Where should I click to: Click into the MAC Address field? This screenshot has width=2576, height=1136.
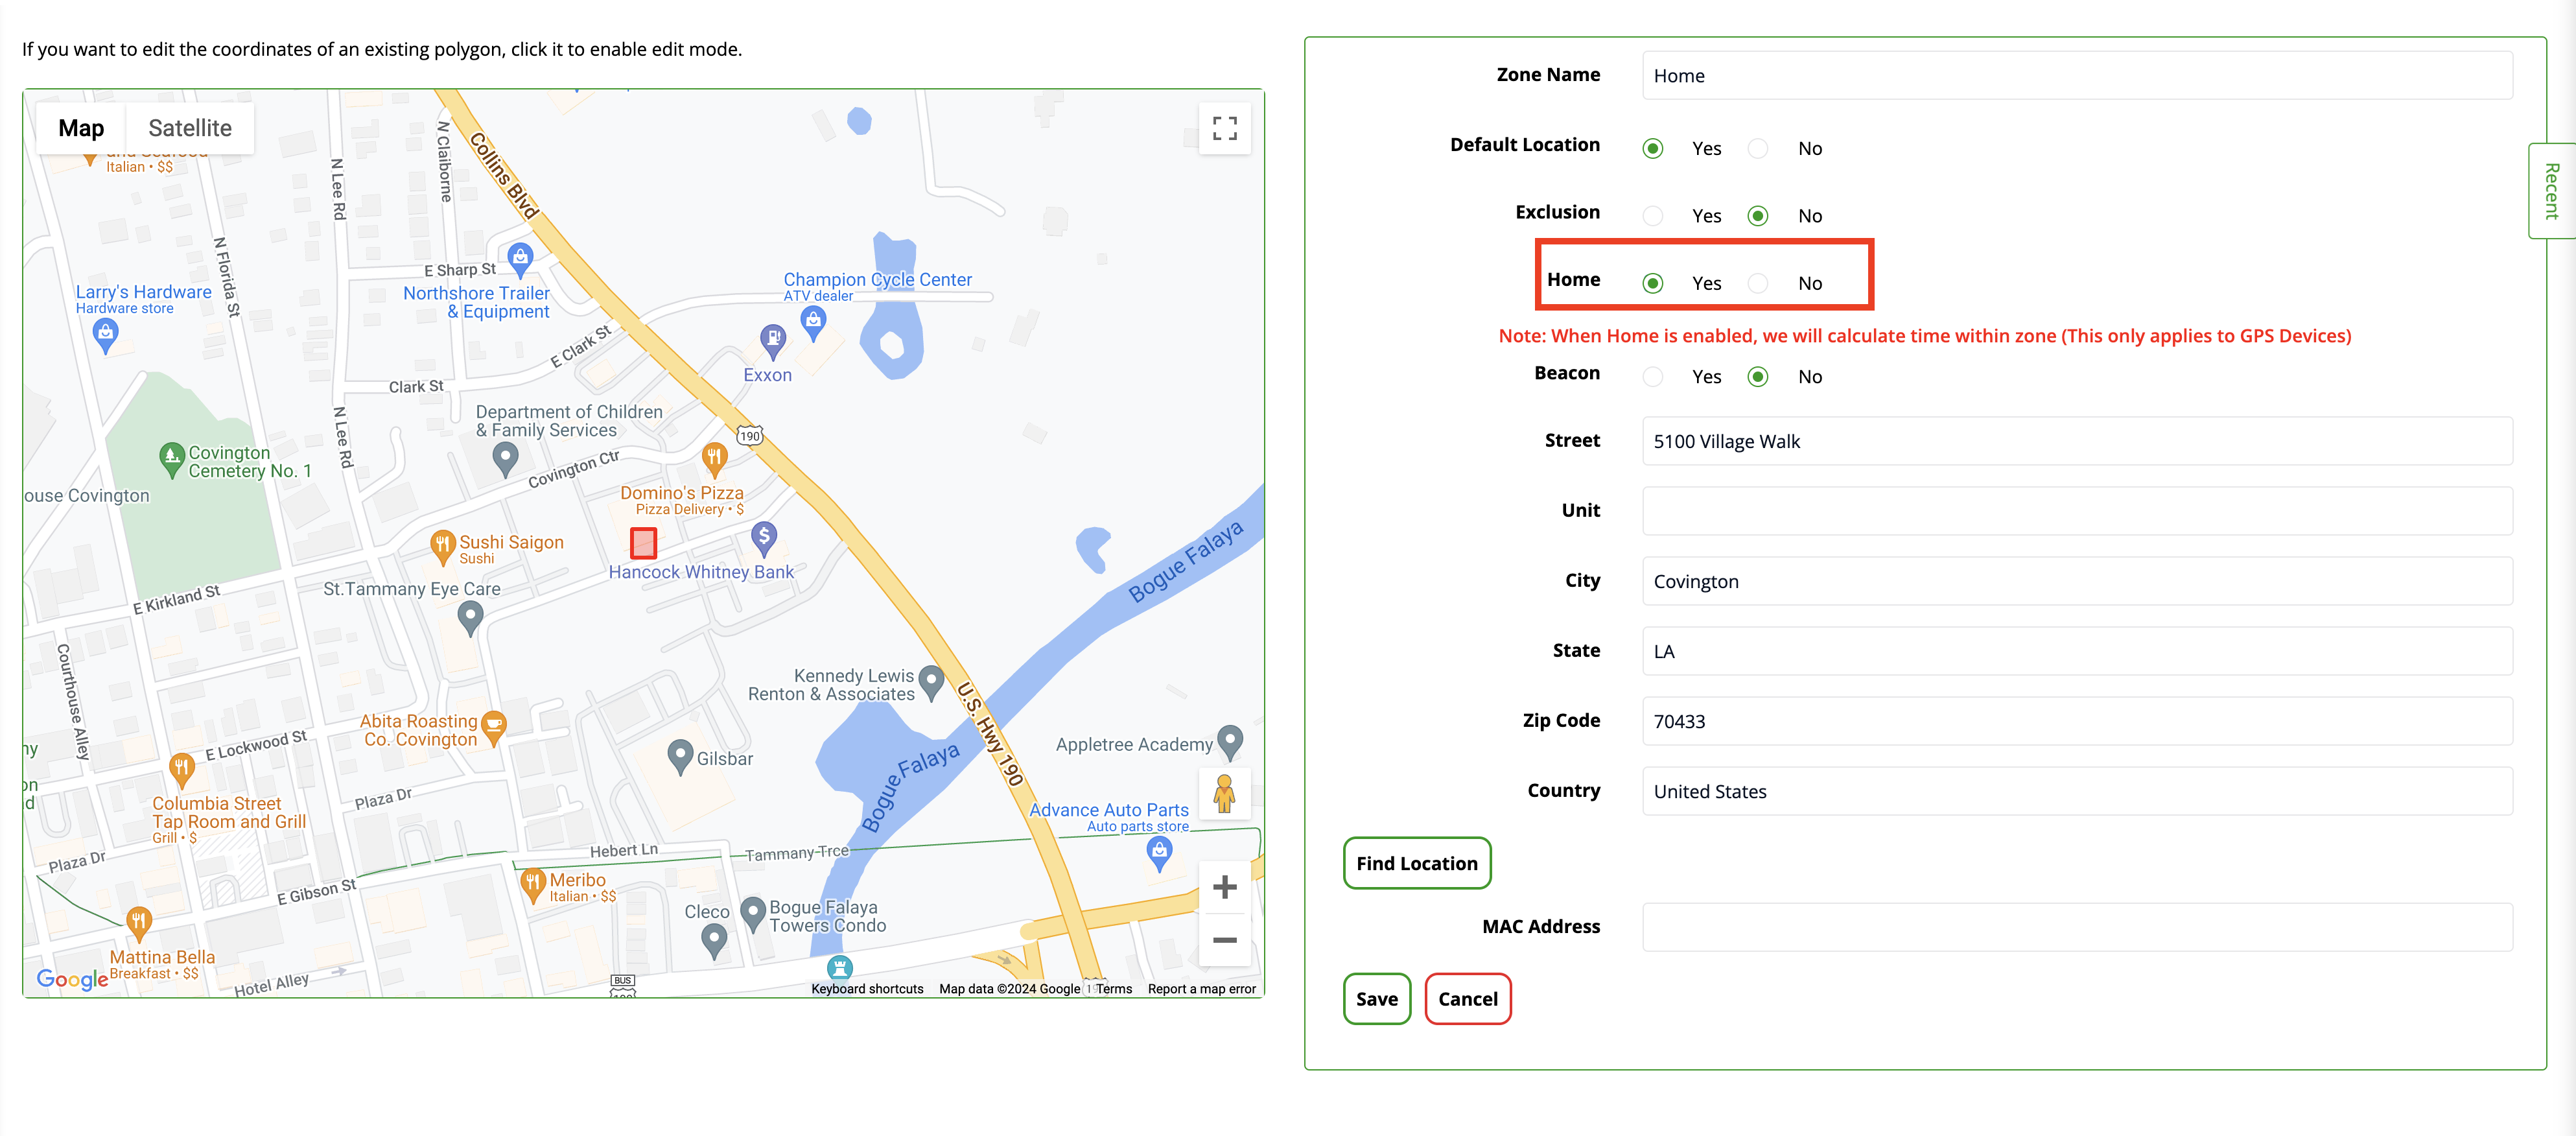[x=2076, y=927]
